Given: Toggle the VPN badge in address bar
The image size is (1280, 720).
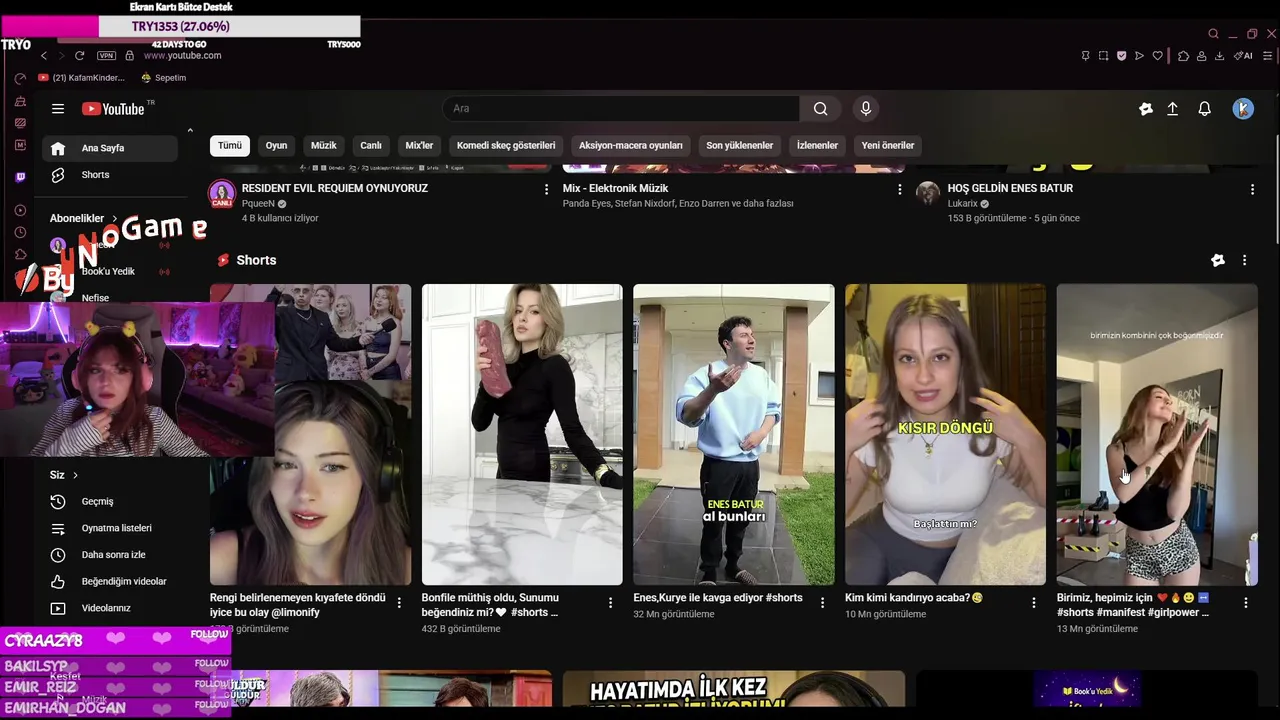Looking at the screenshot, I should click(x=107, y=56).
